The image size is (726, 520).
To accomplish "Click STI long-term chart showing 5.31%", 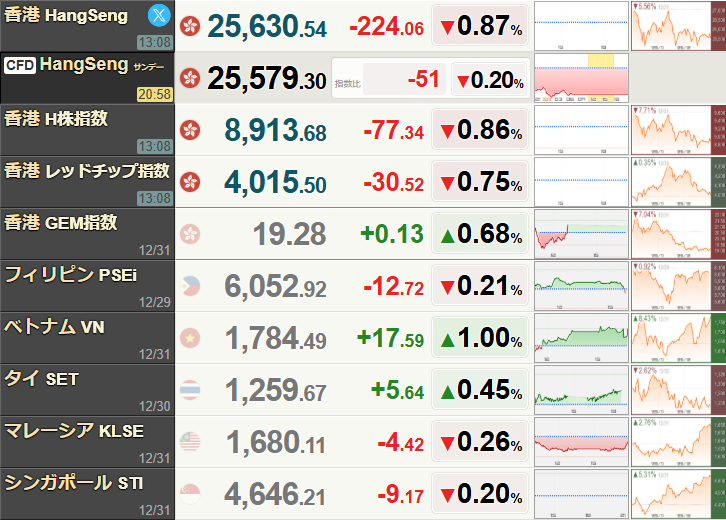I will (678, 494).
